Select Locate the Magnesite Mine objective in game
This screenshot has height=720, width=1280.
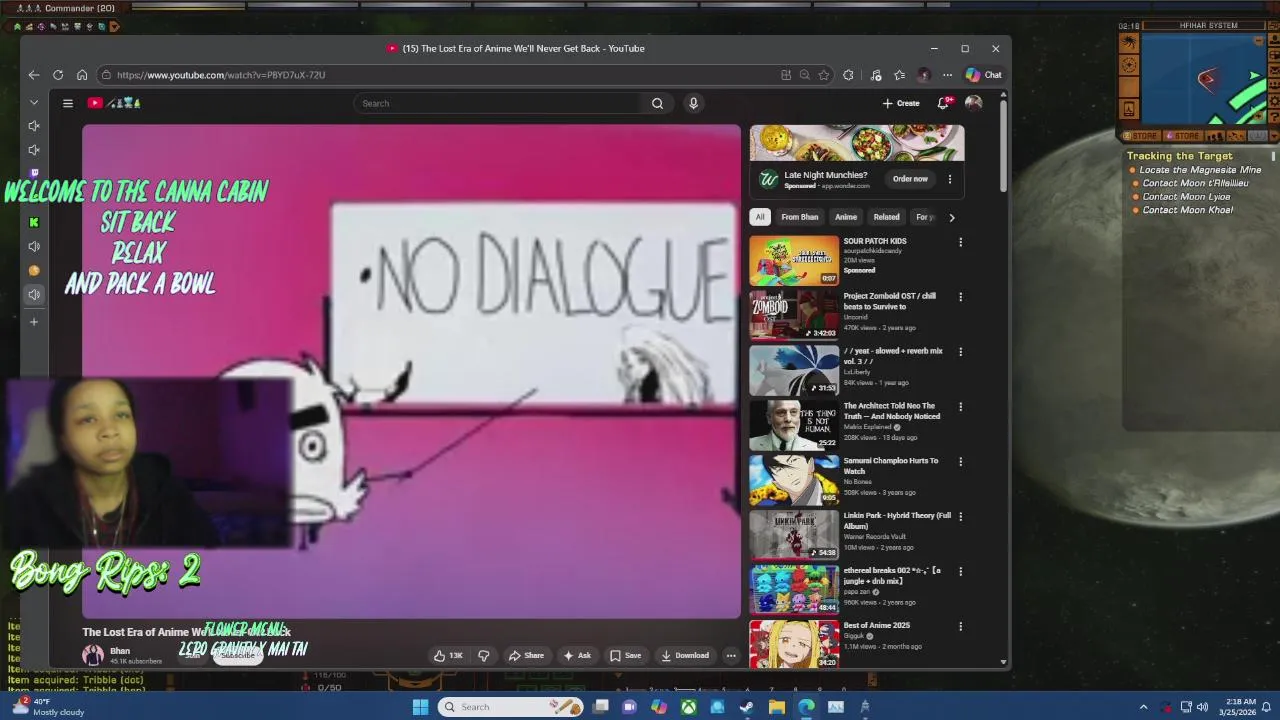[x=1200, y=170]
